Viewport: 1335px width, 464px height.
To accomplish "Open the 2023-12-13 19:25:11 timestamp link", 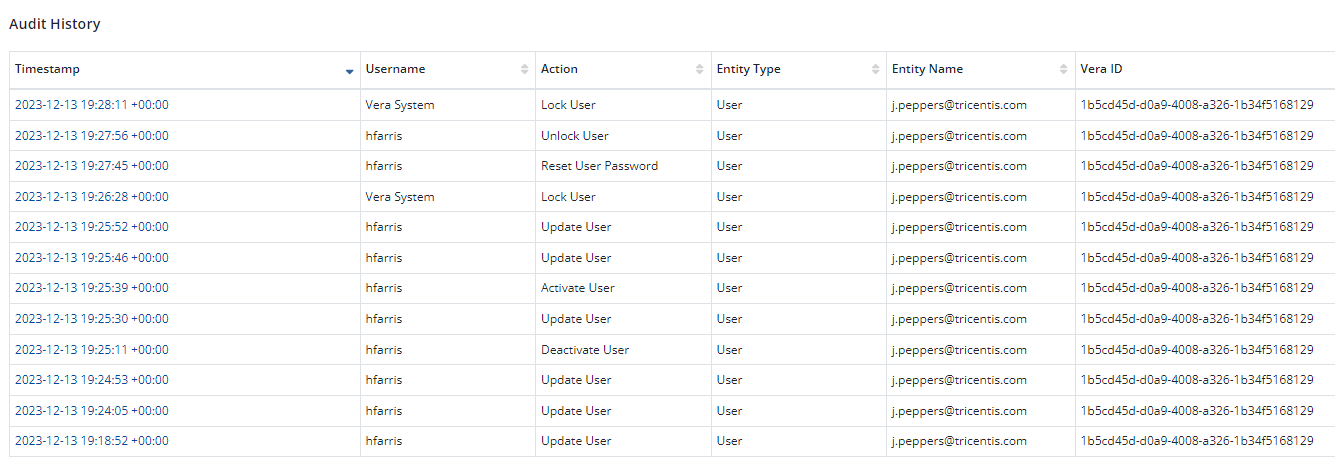I will click(x=92, y=350).
